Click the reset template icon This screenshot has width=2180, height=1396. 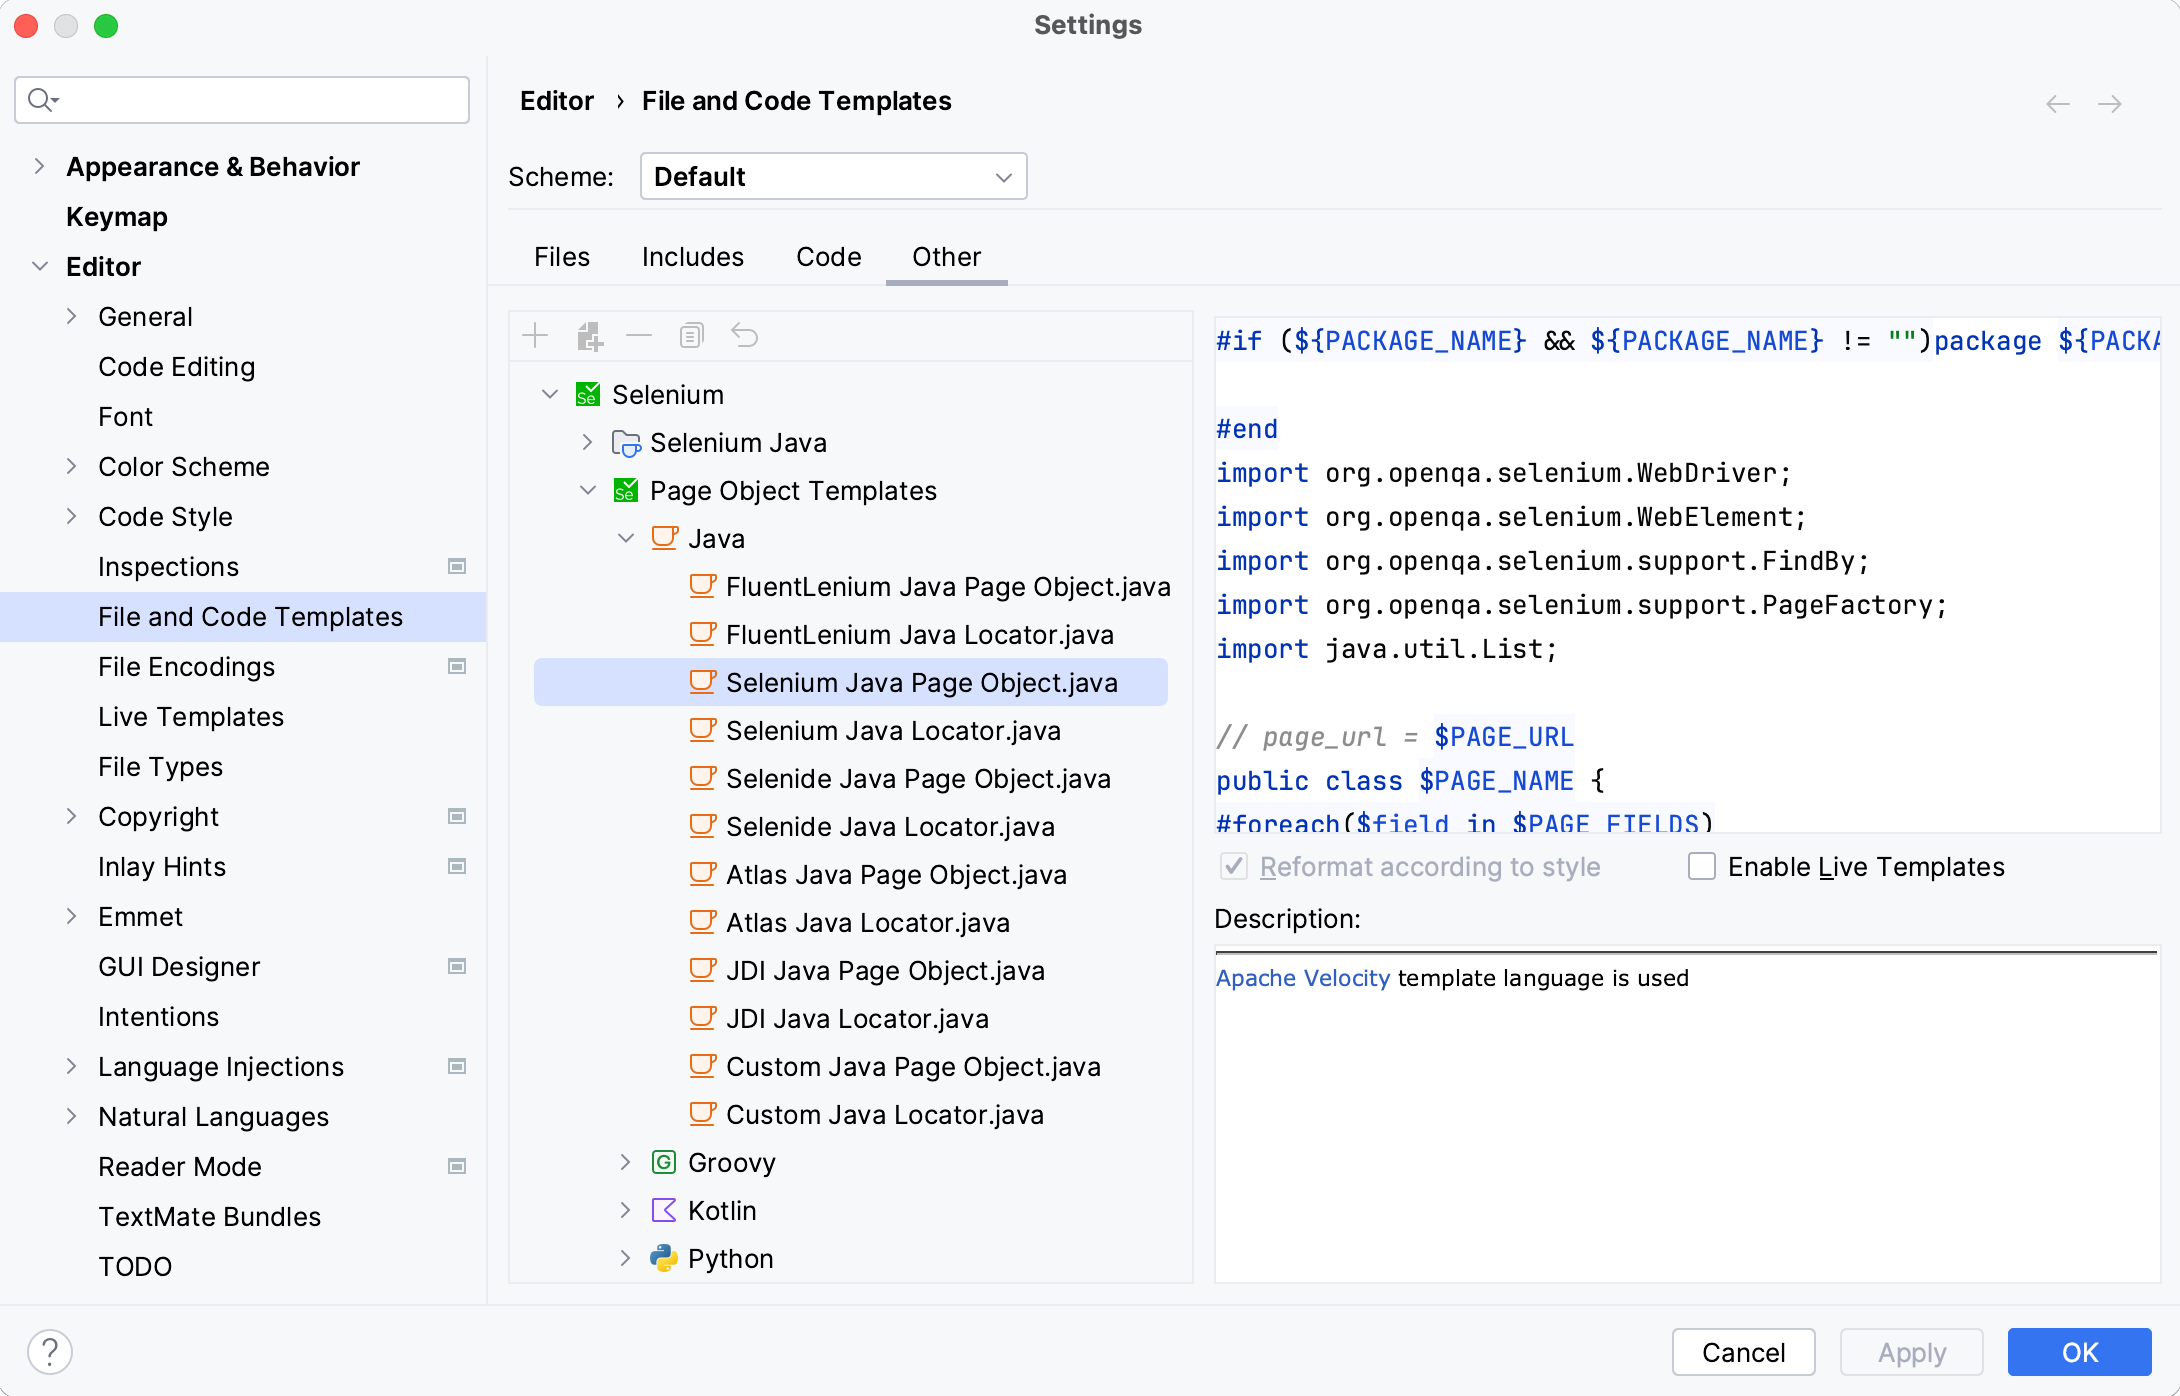(x=744, y=337)
